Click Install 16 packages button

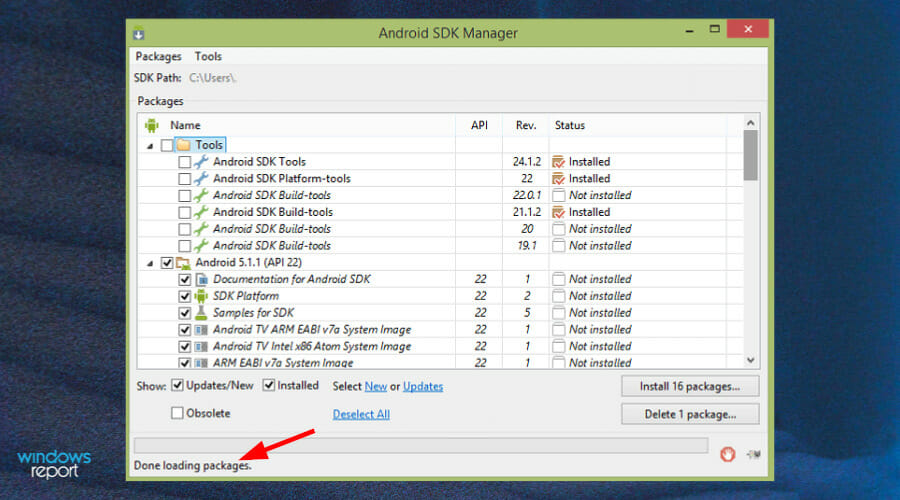[690, 386]
